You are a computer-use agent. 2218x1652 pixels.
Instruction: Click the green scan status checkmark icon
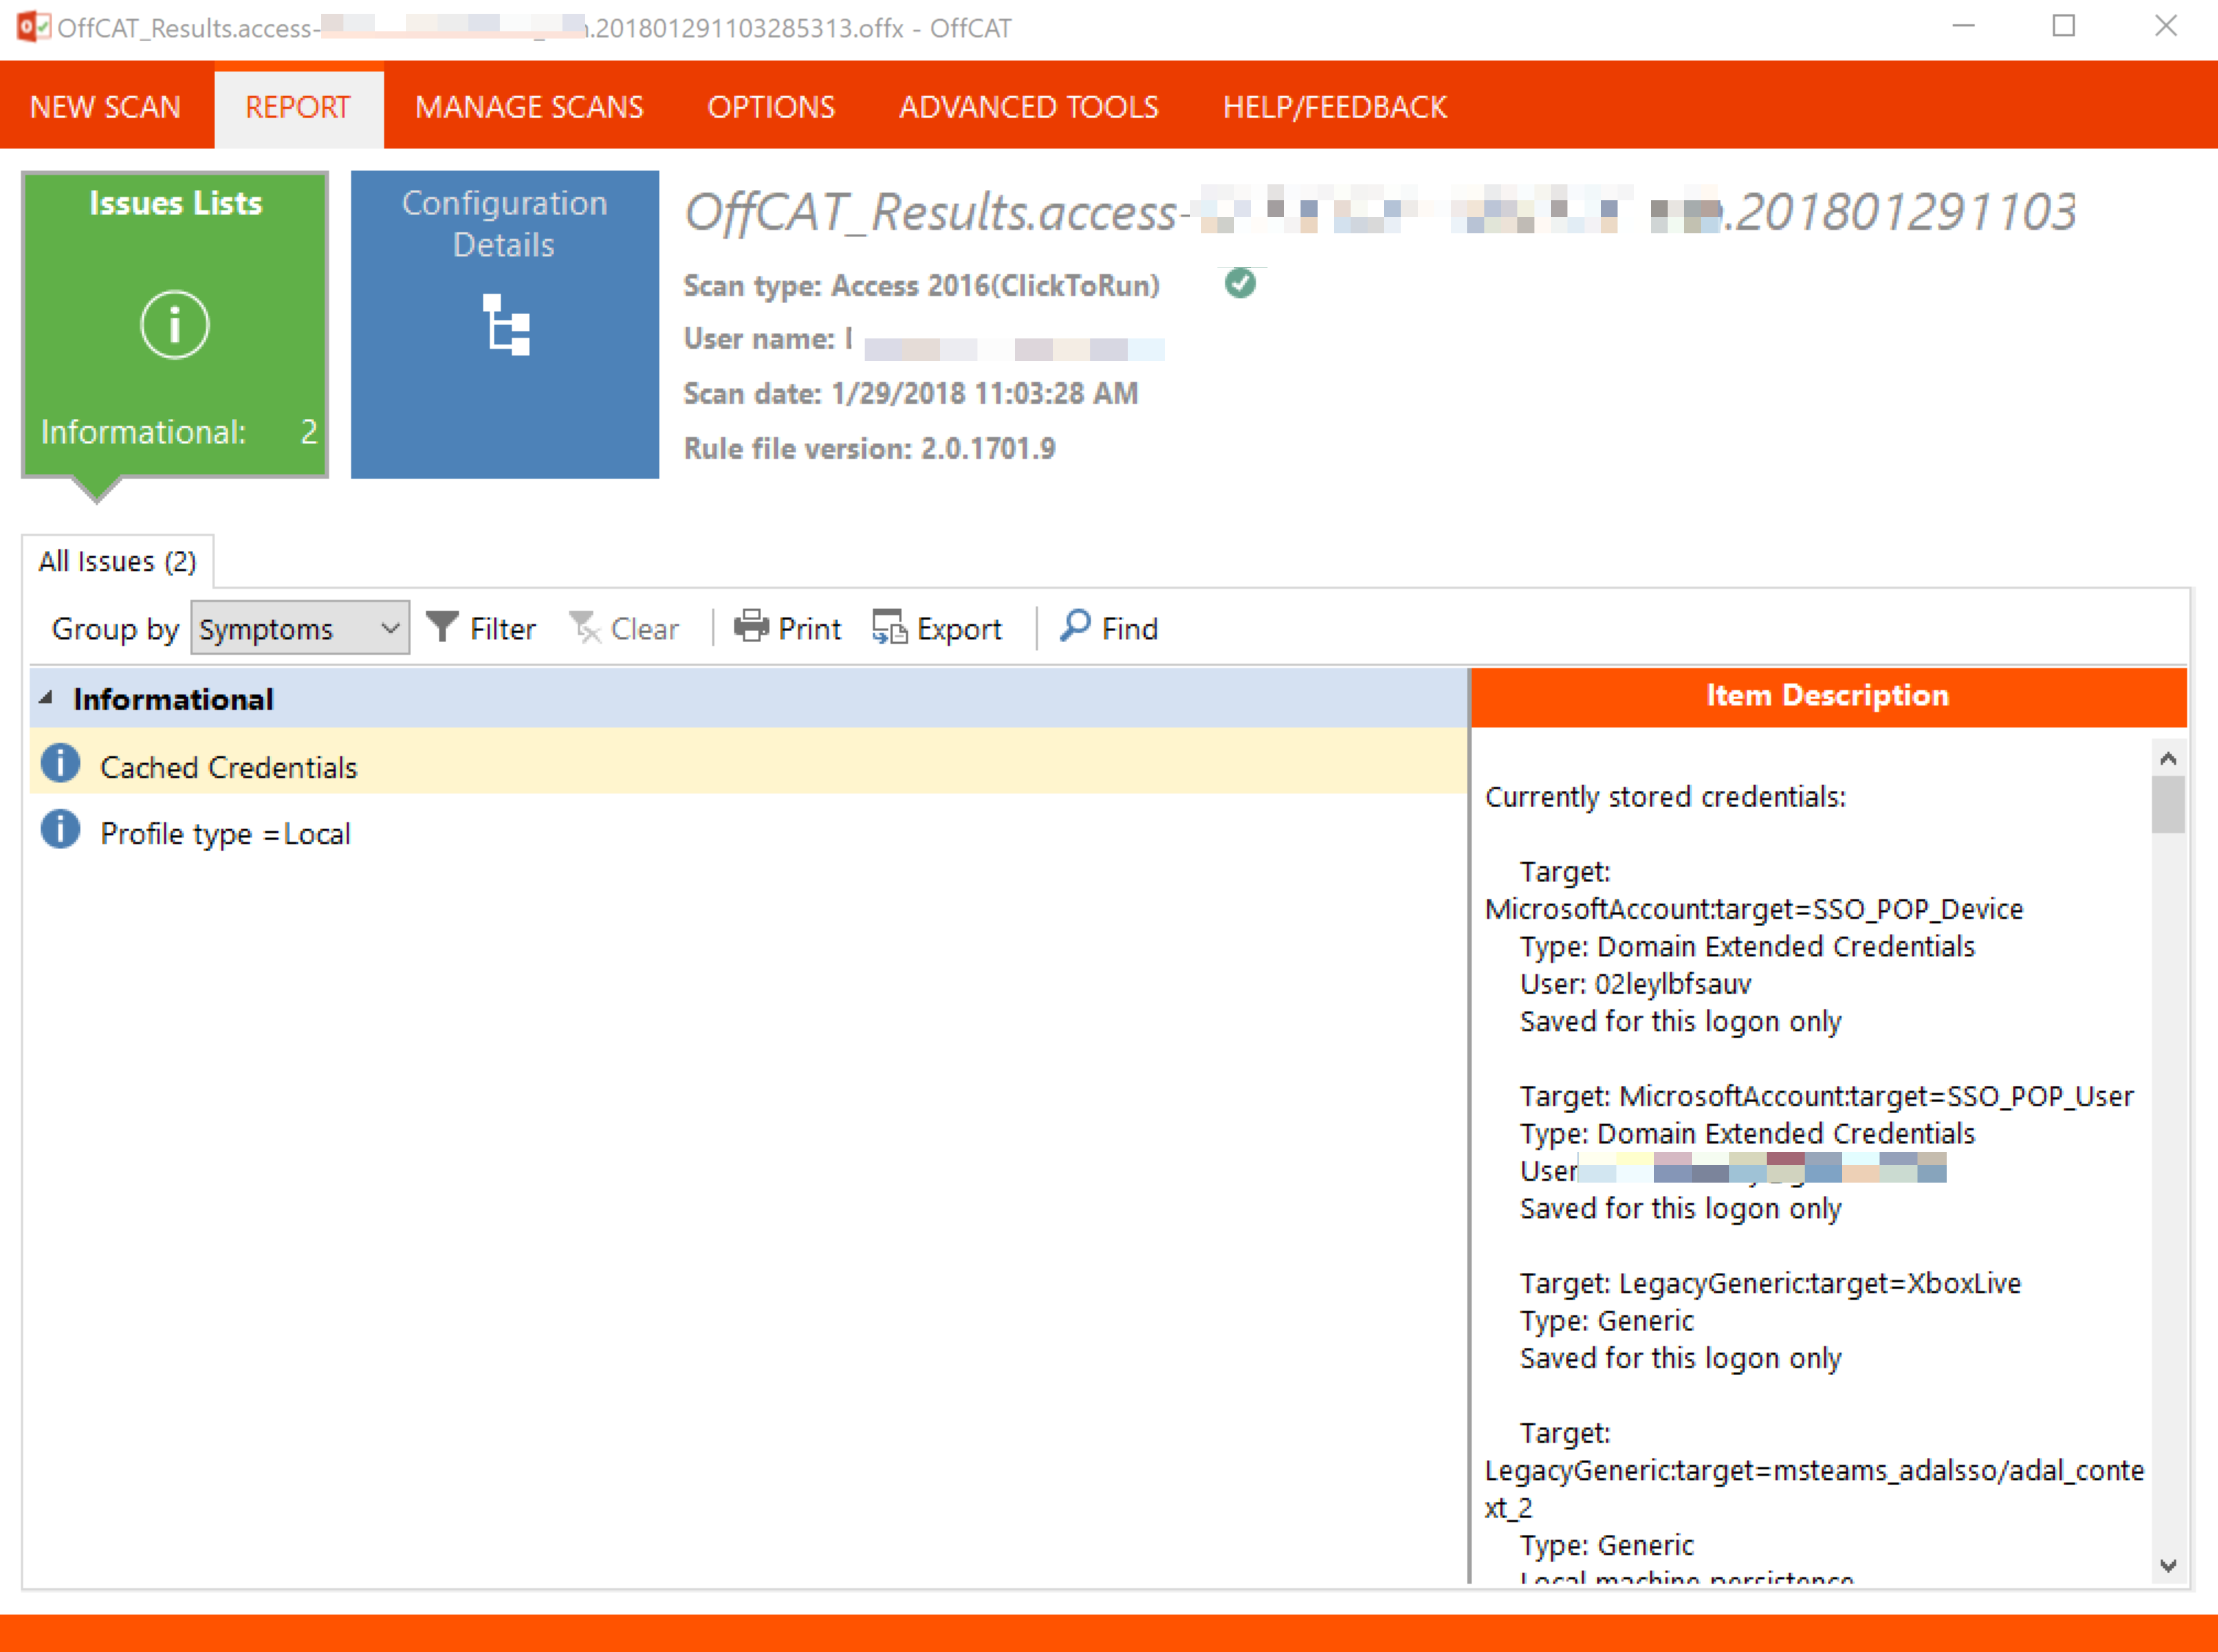coord(1240,284)
